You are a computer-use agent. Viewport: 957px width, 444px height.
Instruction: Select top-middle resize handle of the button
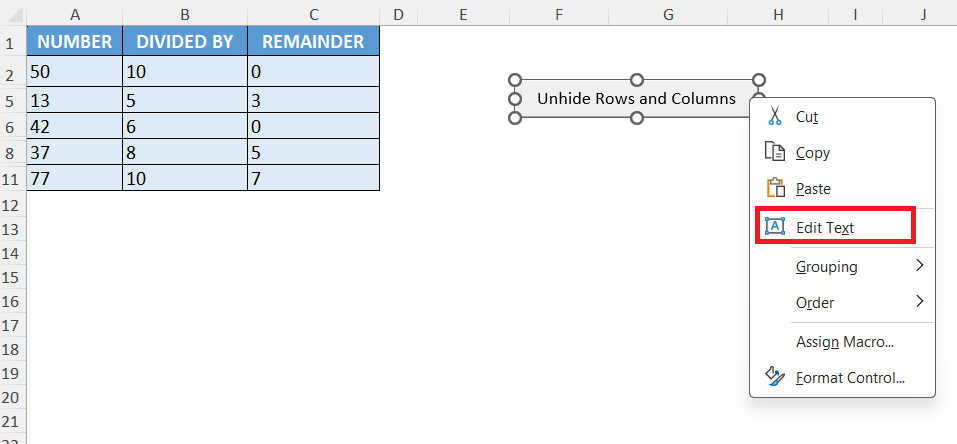coord(637,80)
